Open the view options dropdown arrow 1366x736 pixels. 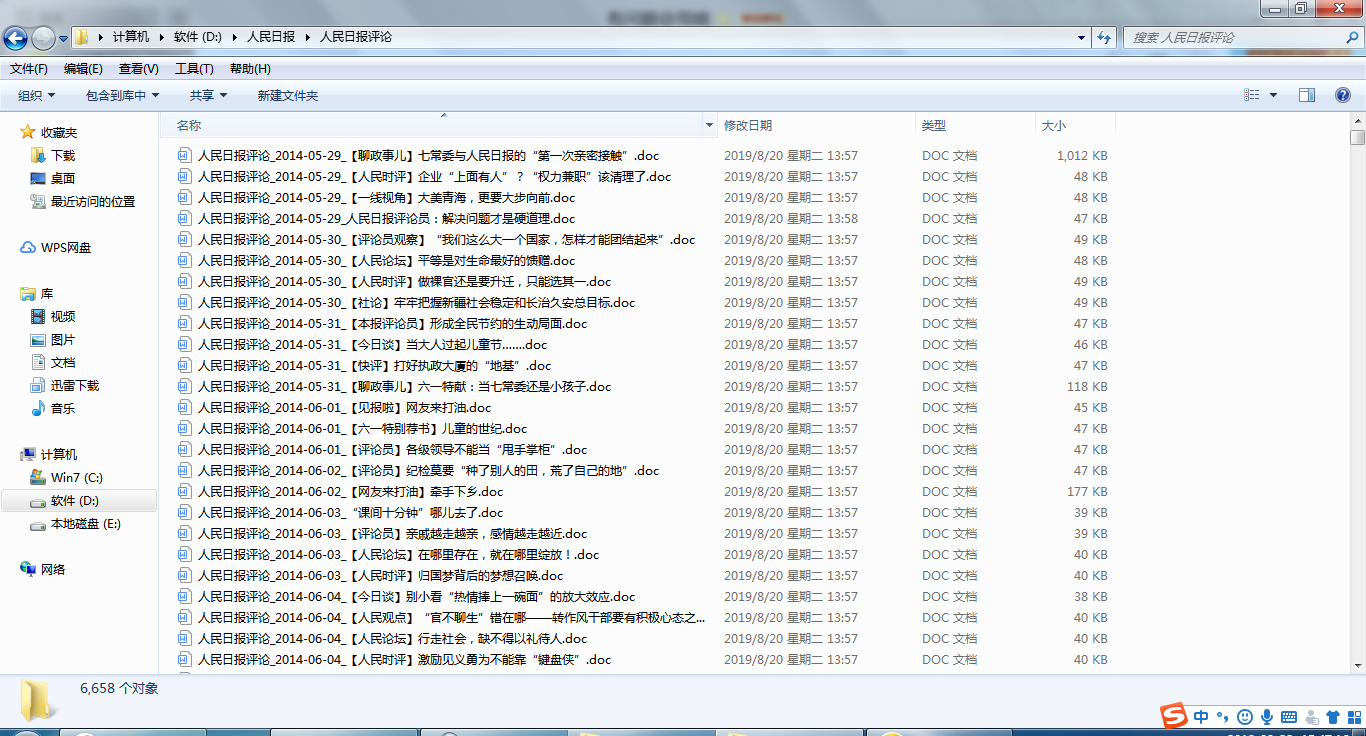(x=1273, y=95)
